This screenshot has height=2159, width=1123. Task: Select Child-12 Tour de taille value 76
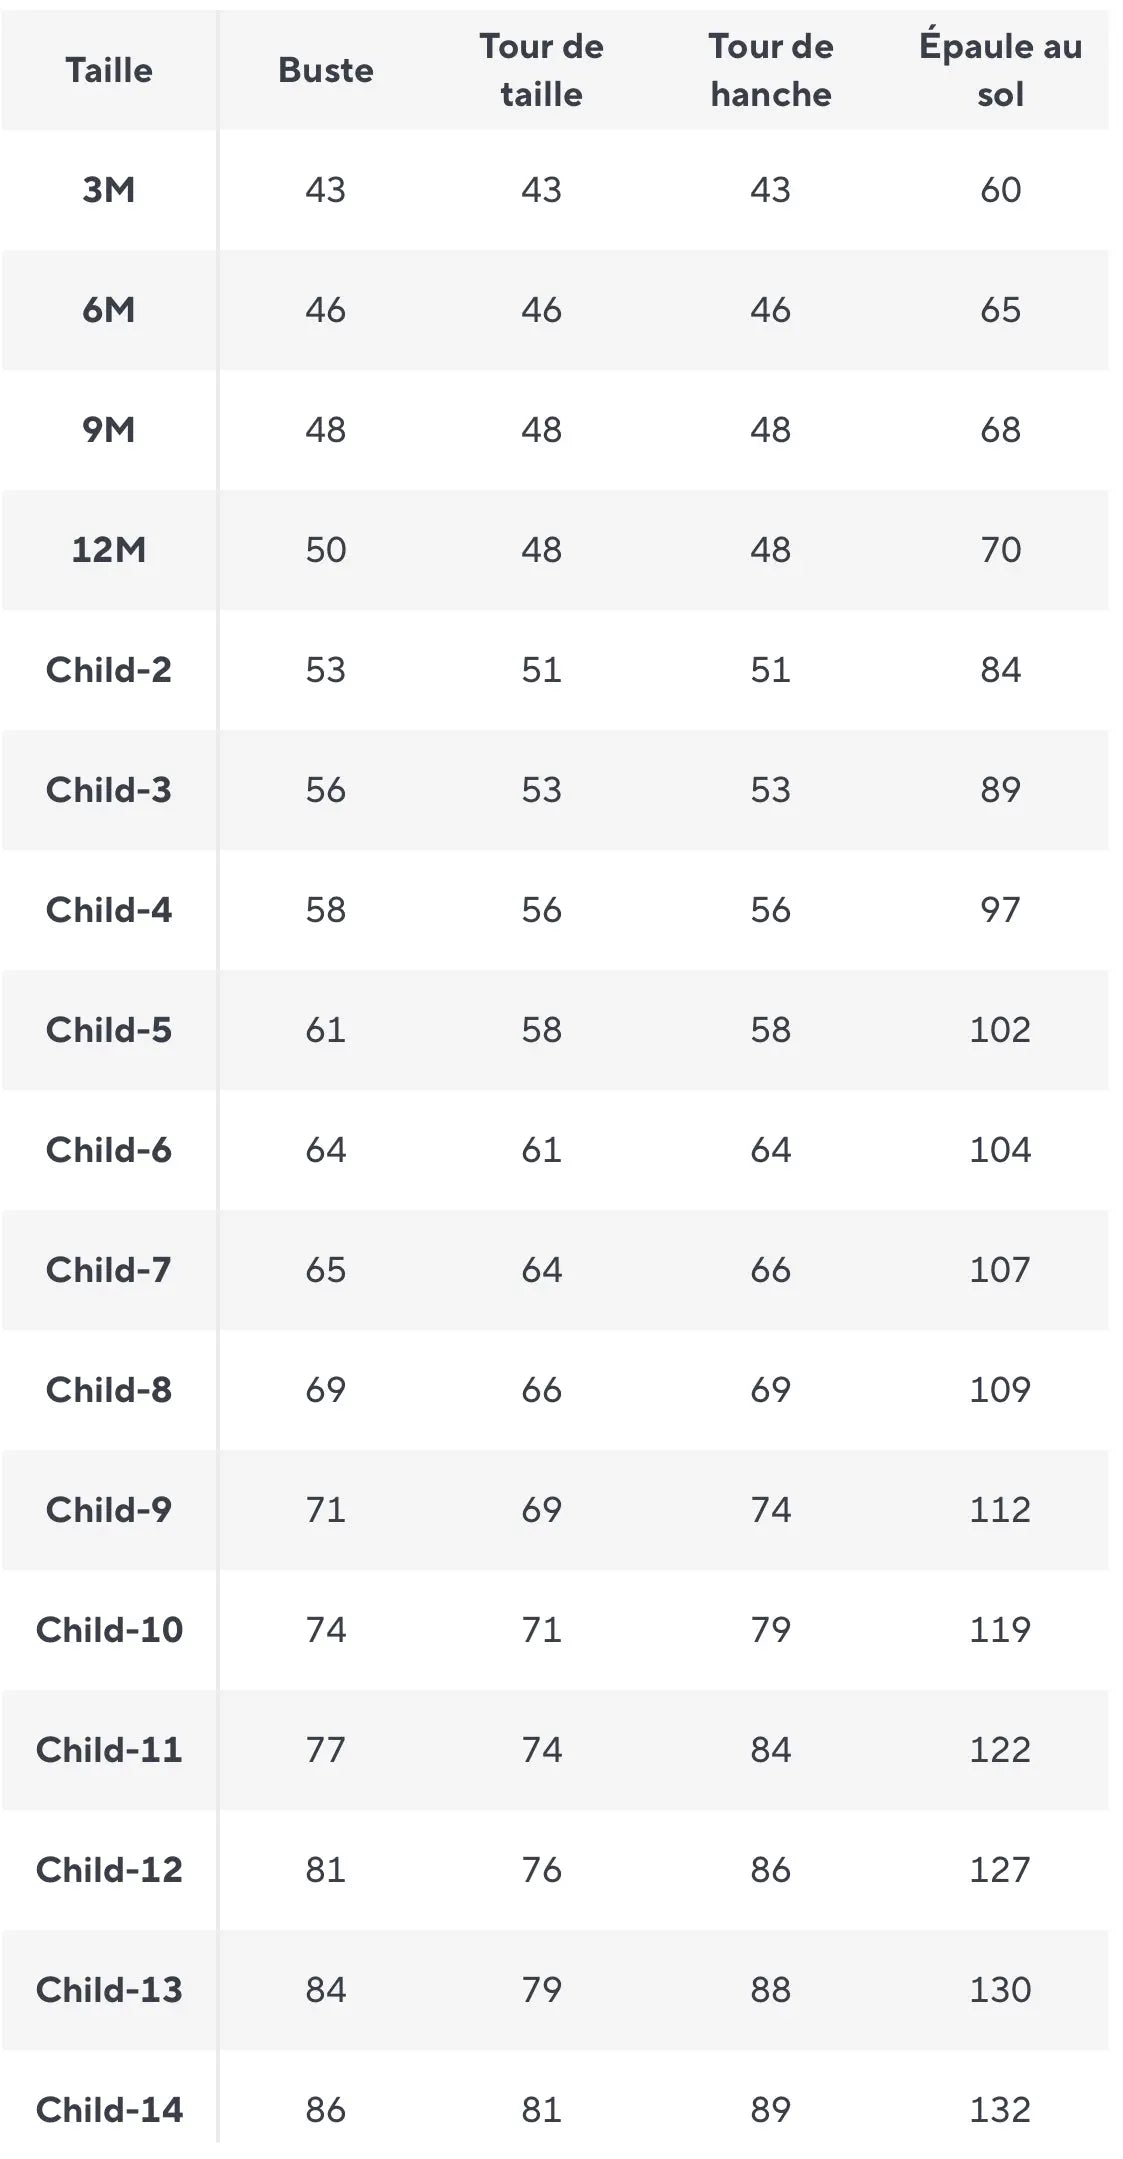(x=541, y=1870)
